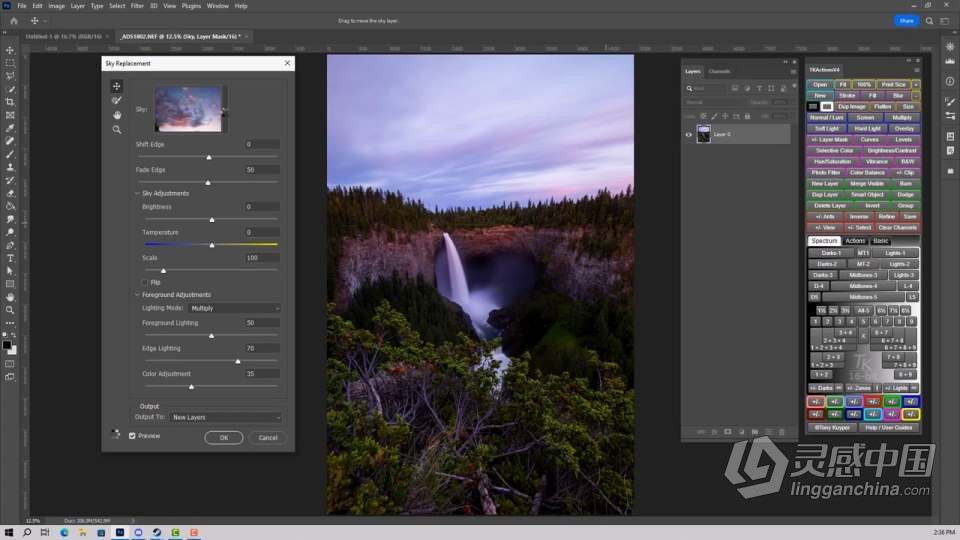The image size is (960, 540).
Task: Open the Filter menu
Action: tap(136, 6)
